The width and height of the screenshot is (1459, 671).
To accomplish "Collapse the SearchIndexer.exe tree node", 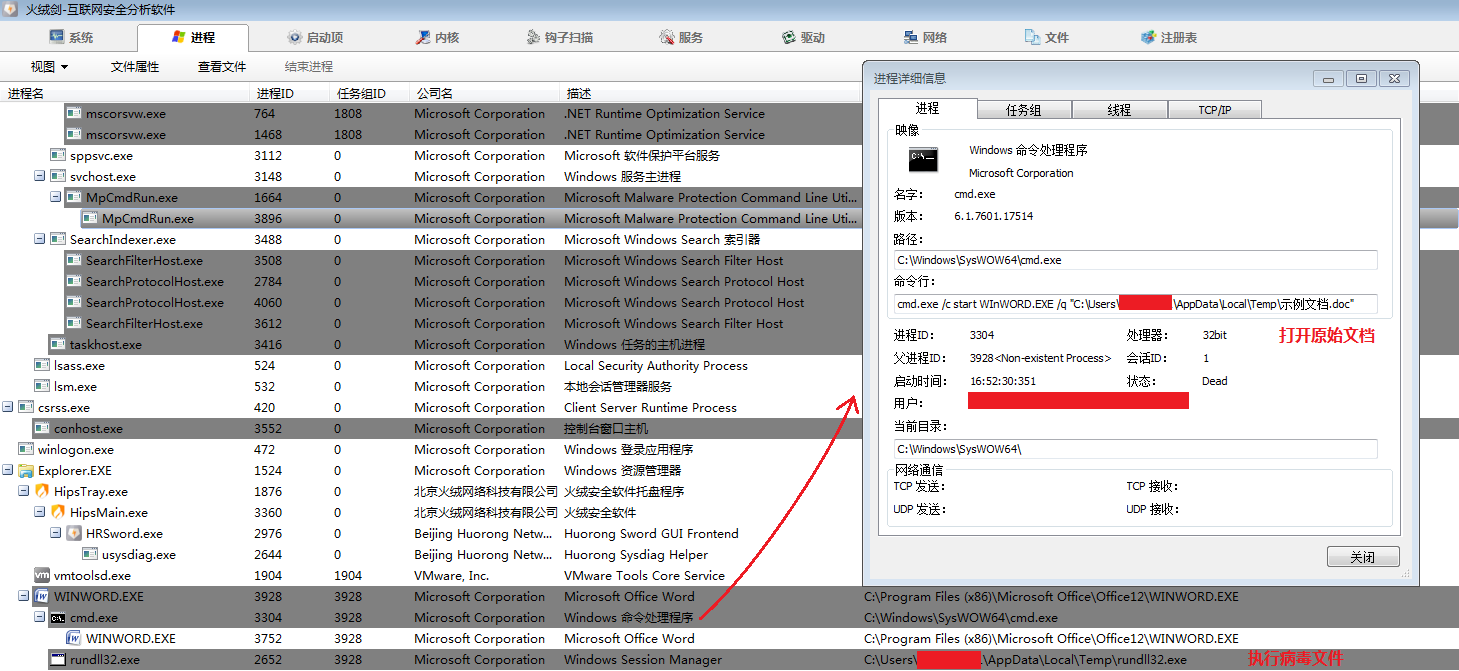I will [x=40, y=240].
